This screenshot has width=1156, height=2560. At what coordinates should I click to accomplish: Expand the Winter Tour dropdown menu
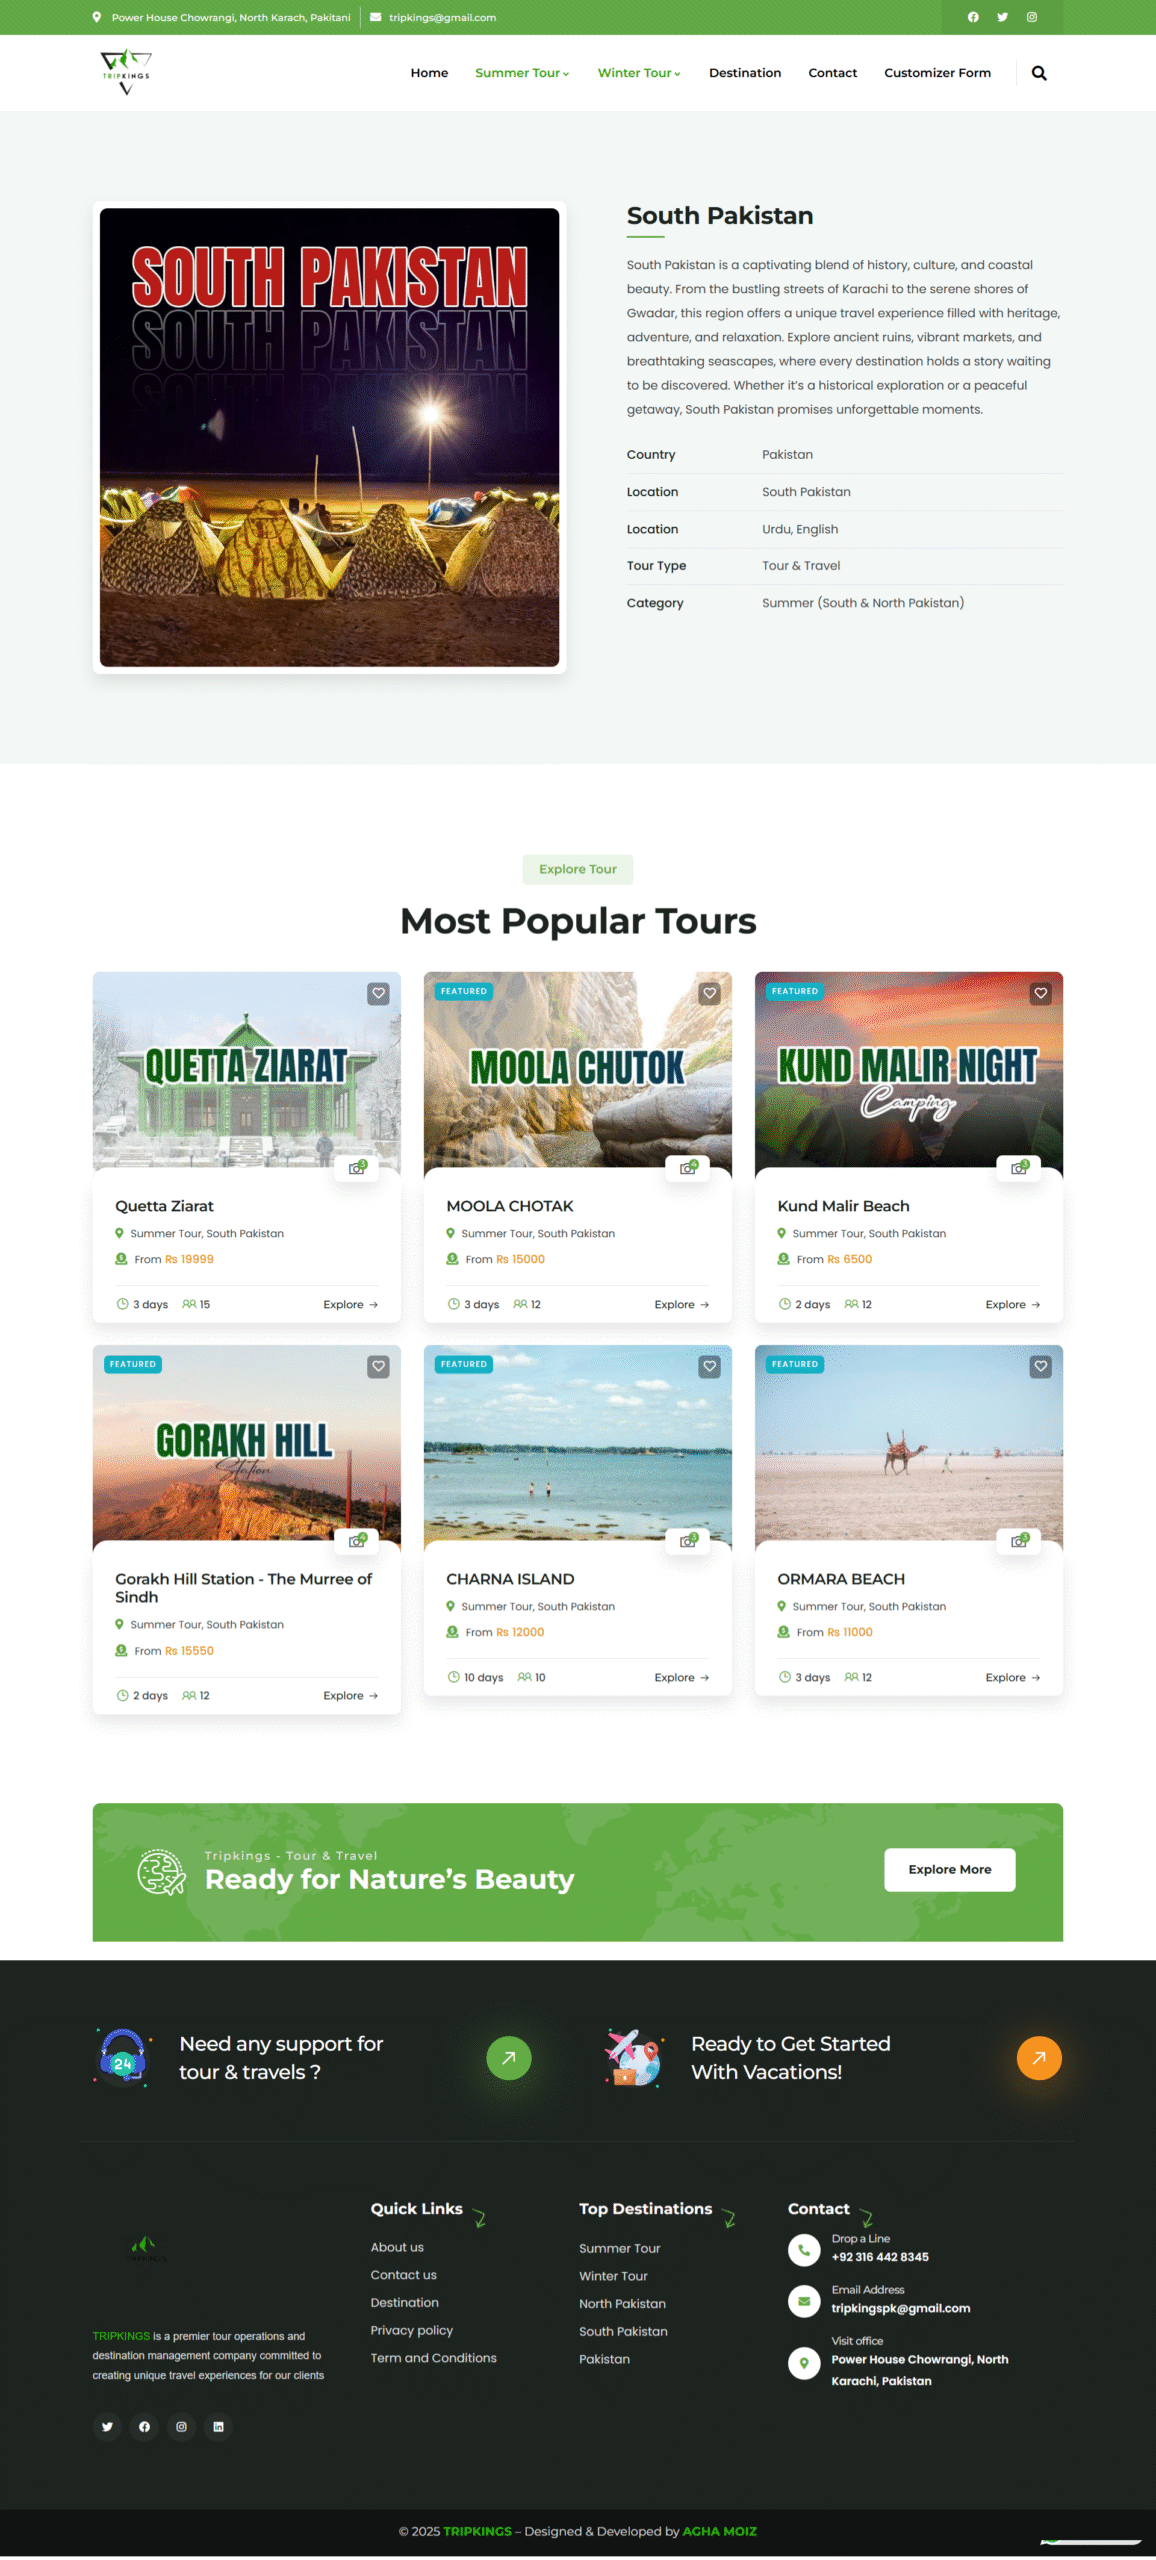pos(639,73)
